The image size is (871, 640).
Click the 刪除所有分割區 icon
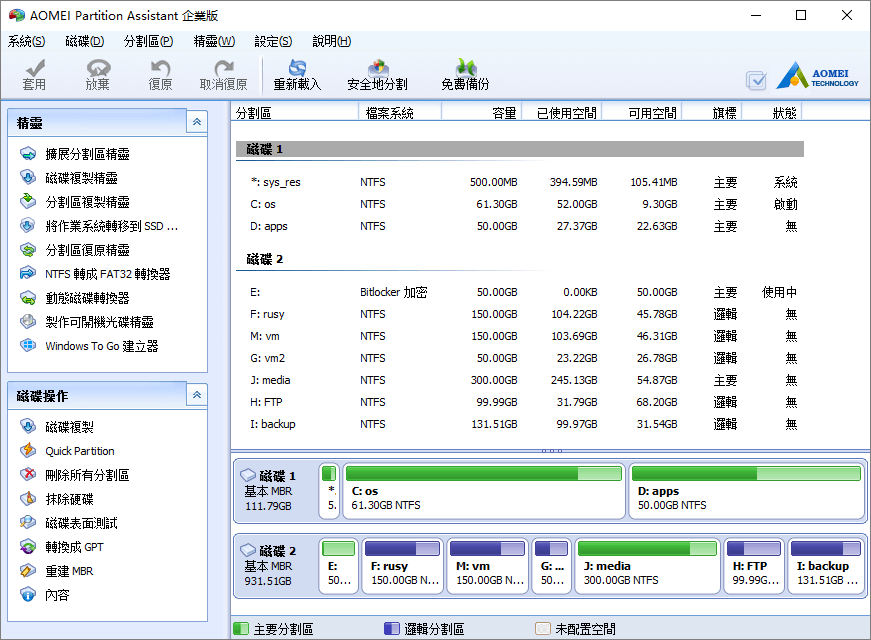pos(28,474)
